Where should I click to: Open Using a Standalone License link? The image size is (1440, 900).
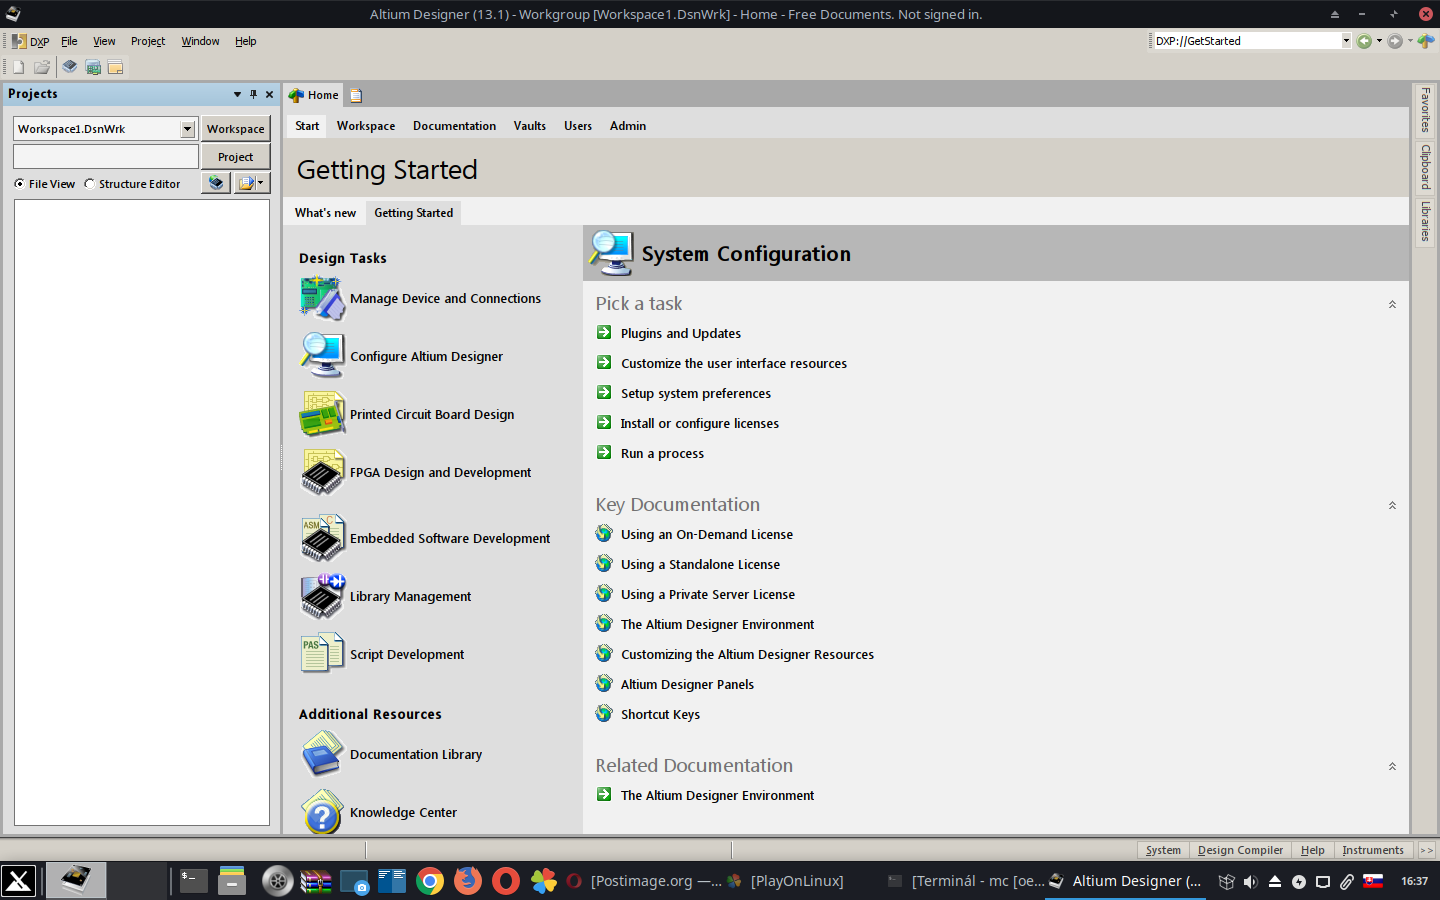(x=700, y=565)
